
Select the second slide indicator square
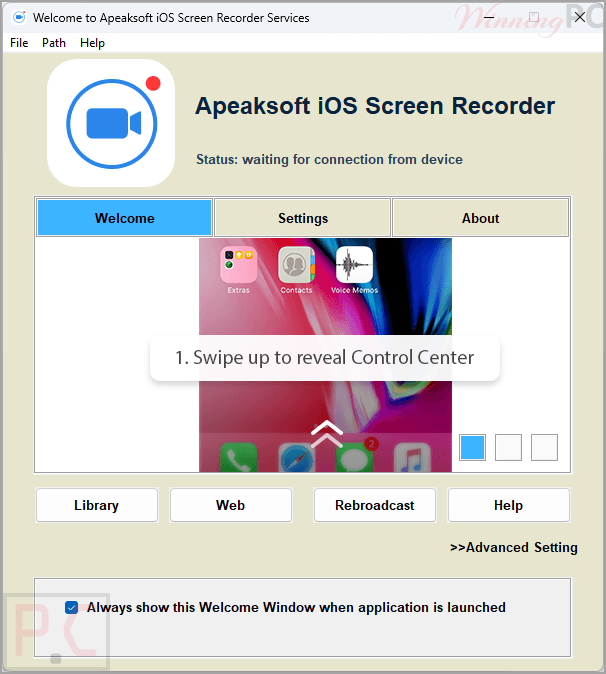tap(508, 447)
